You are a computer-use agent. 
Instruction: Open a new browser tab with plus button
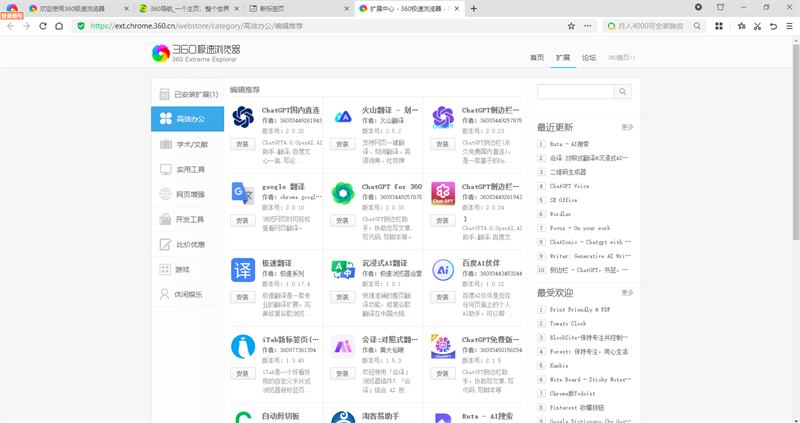click(x=473, y=8)
